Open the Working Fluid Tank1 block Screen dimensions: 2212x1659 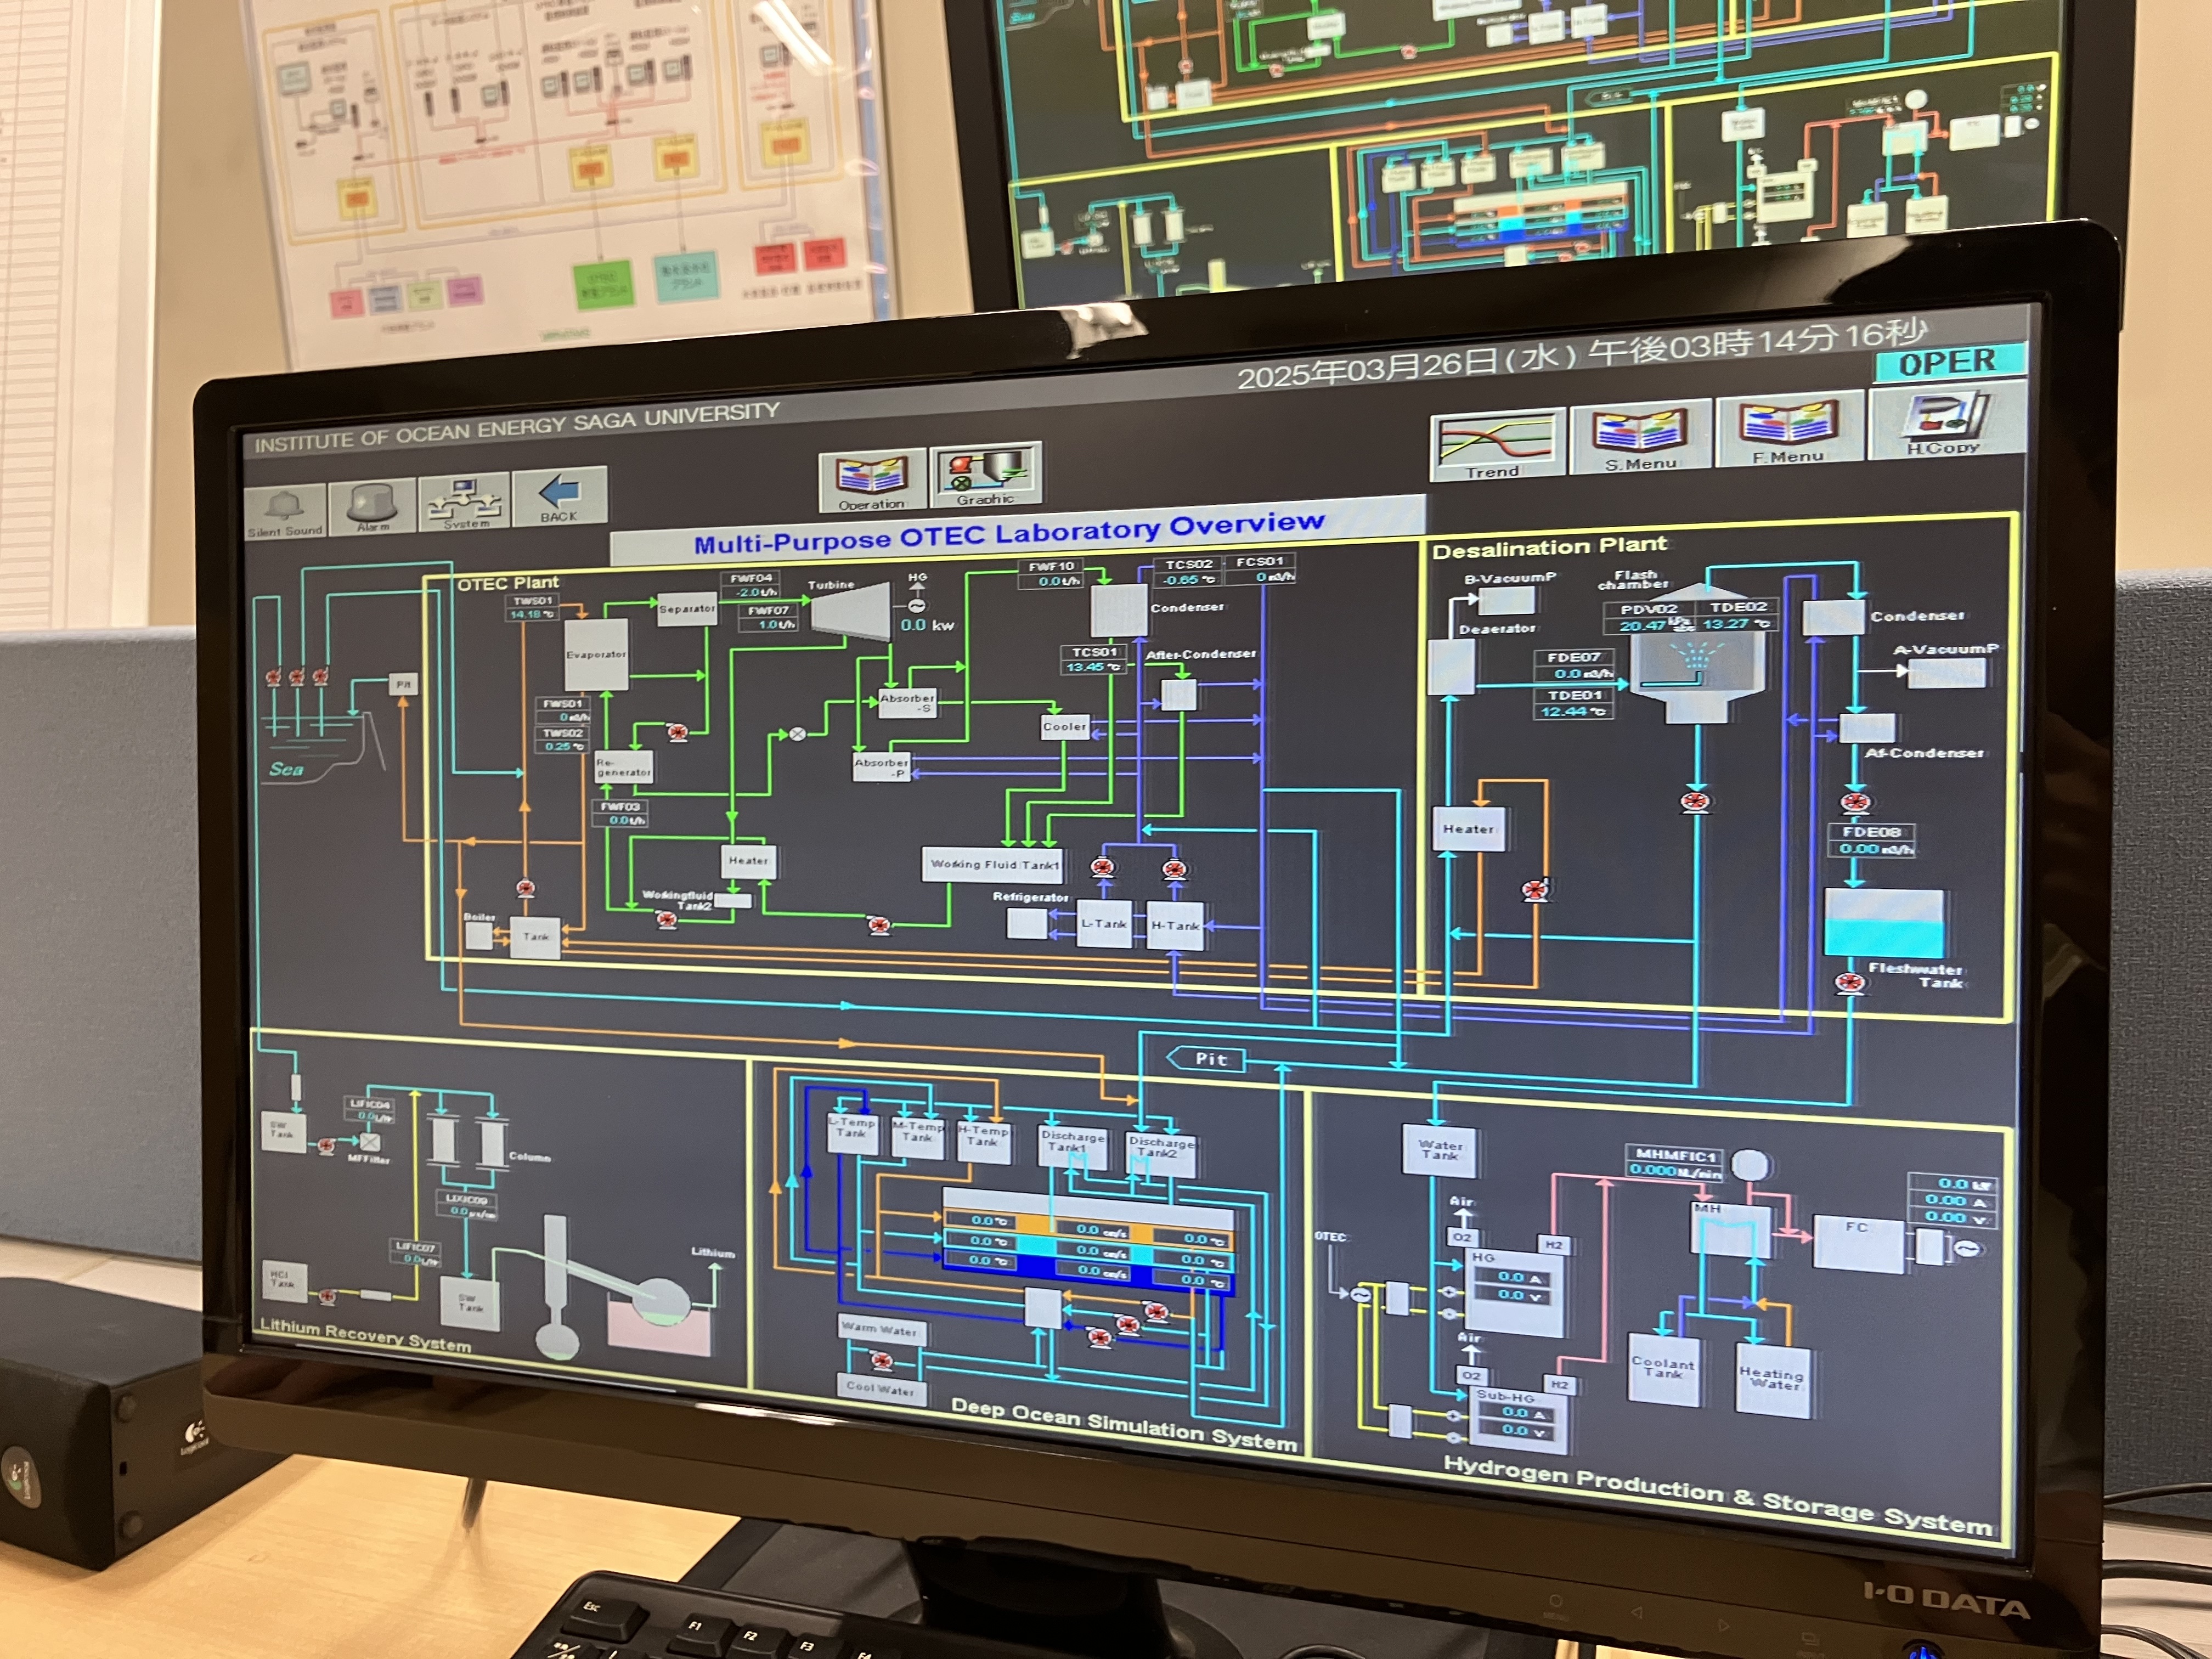tap(993, 864)
